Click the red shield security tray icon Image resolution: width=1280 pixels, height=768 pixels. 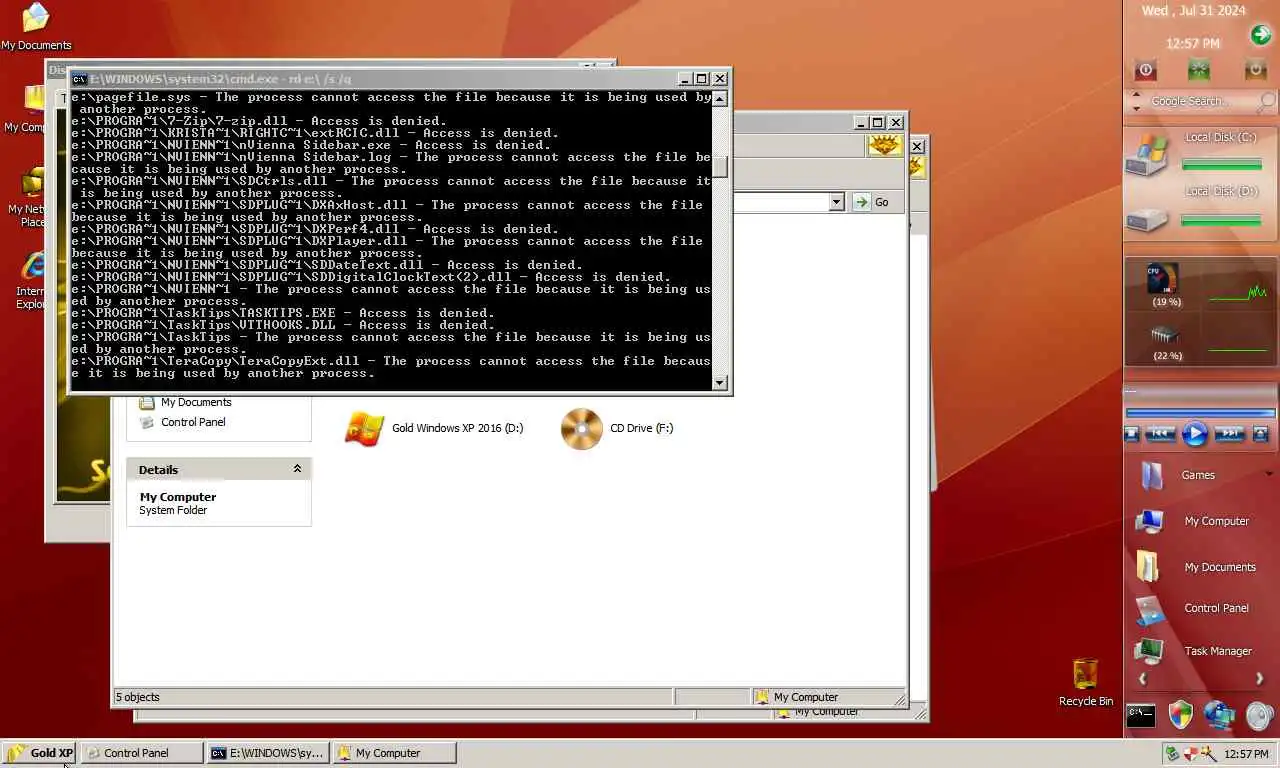(1190, 754)
